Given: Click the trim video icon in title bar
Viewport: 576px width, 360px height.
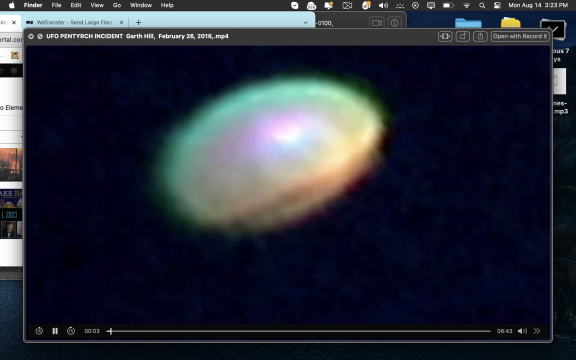Looking at the screenshot, I should pyautogui.click(x=445, y=36).
